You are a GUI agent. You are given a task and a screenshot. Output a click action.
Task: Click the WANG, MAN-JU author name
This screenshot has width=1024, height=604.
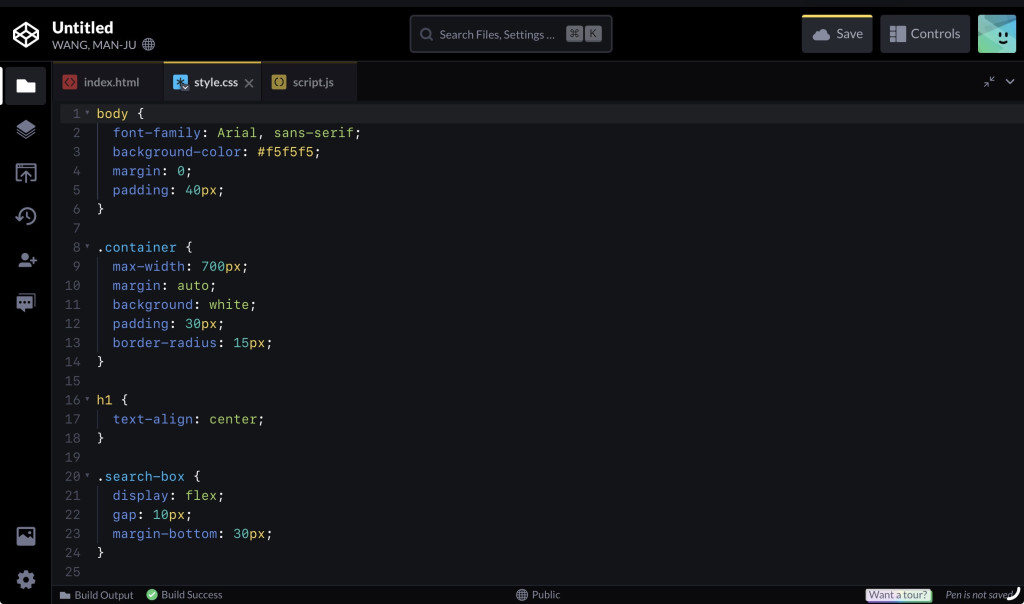pyautogui.click(x=94, y=45)
